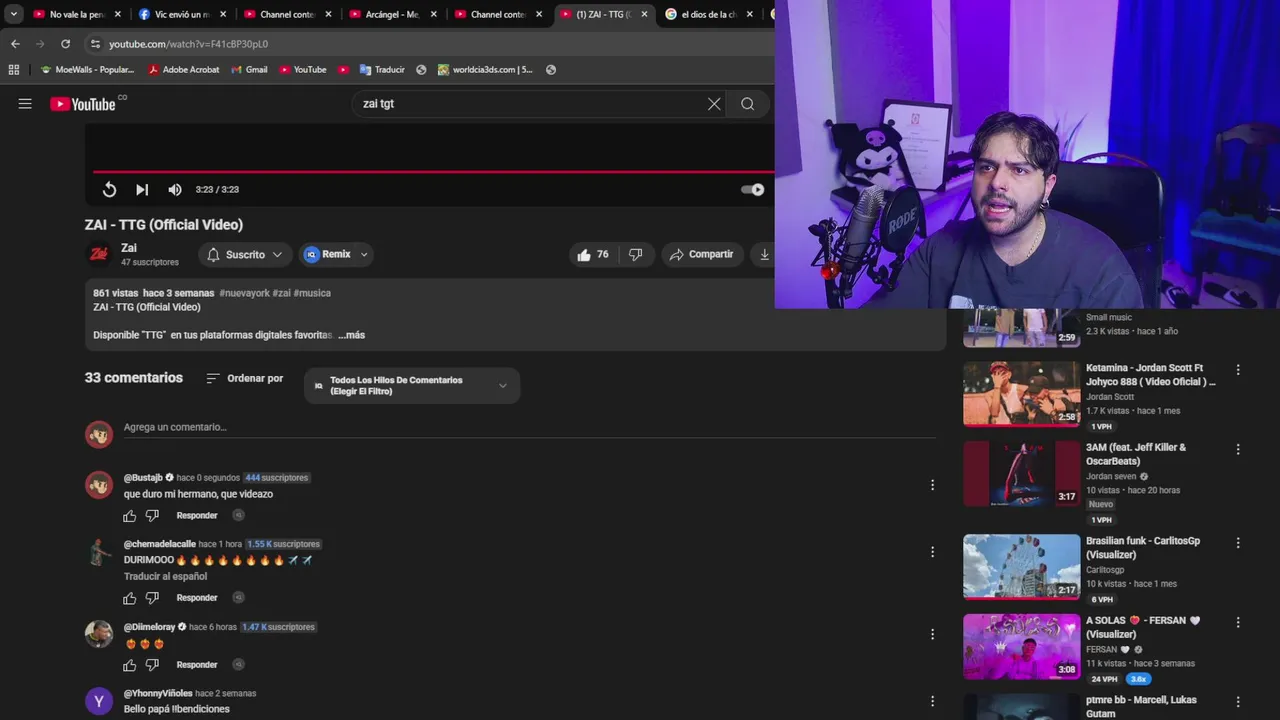Switch to the Arcángel - Me... tab
Viewport: 1280px width, 720px height.
pyautogui.click(x=392, y=14)
